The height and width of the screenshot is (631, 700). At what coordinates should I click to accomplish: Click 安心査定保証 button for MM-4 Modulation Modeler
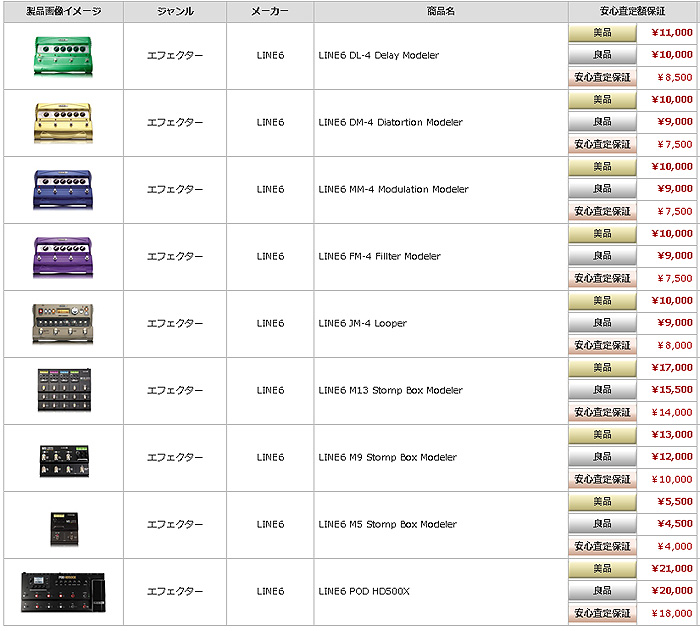[602, 211]
